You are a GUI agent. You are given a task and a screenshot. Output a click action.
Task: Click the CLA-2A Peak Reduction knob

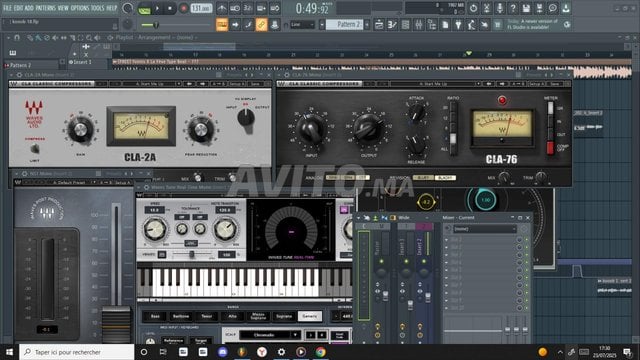[x=200, y=130]
